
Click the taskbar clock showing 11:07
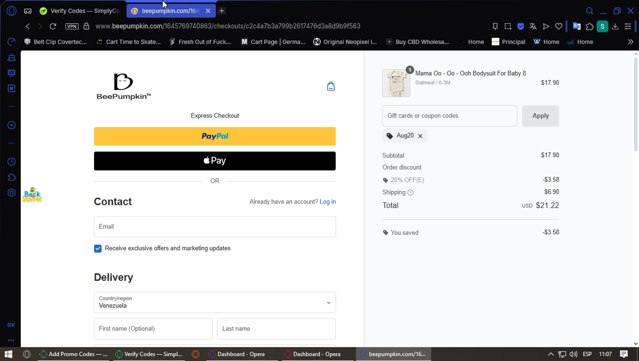[605, 354]
